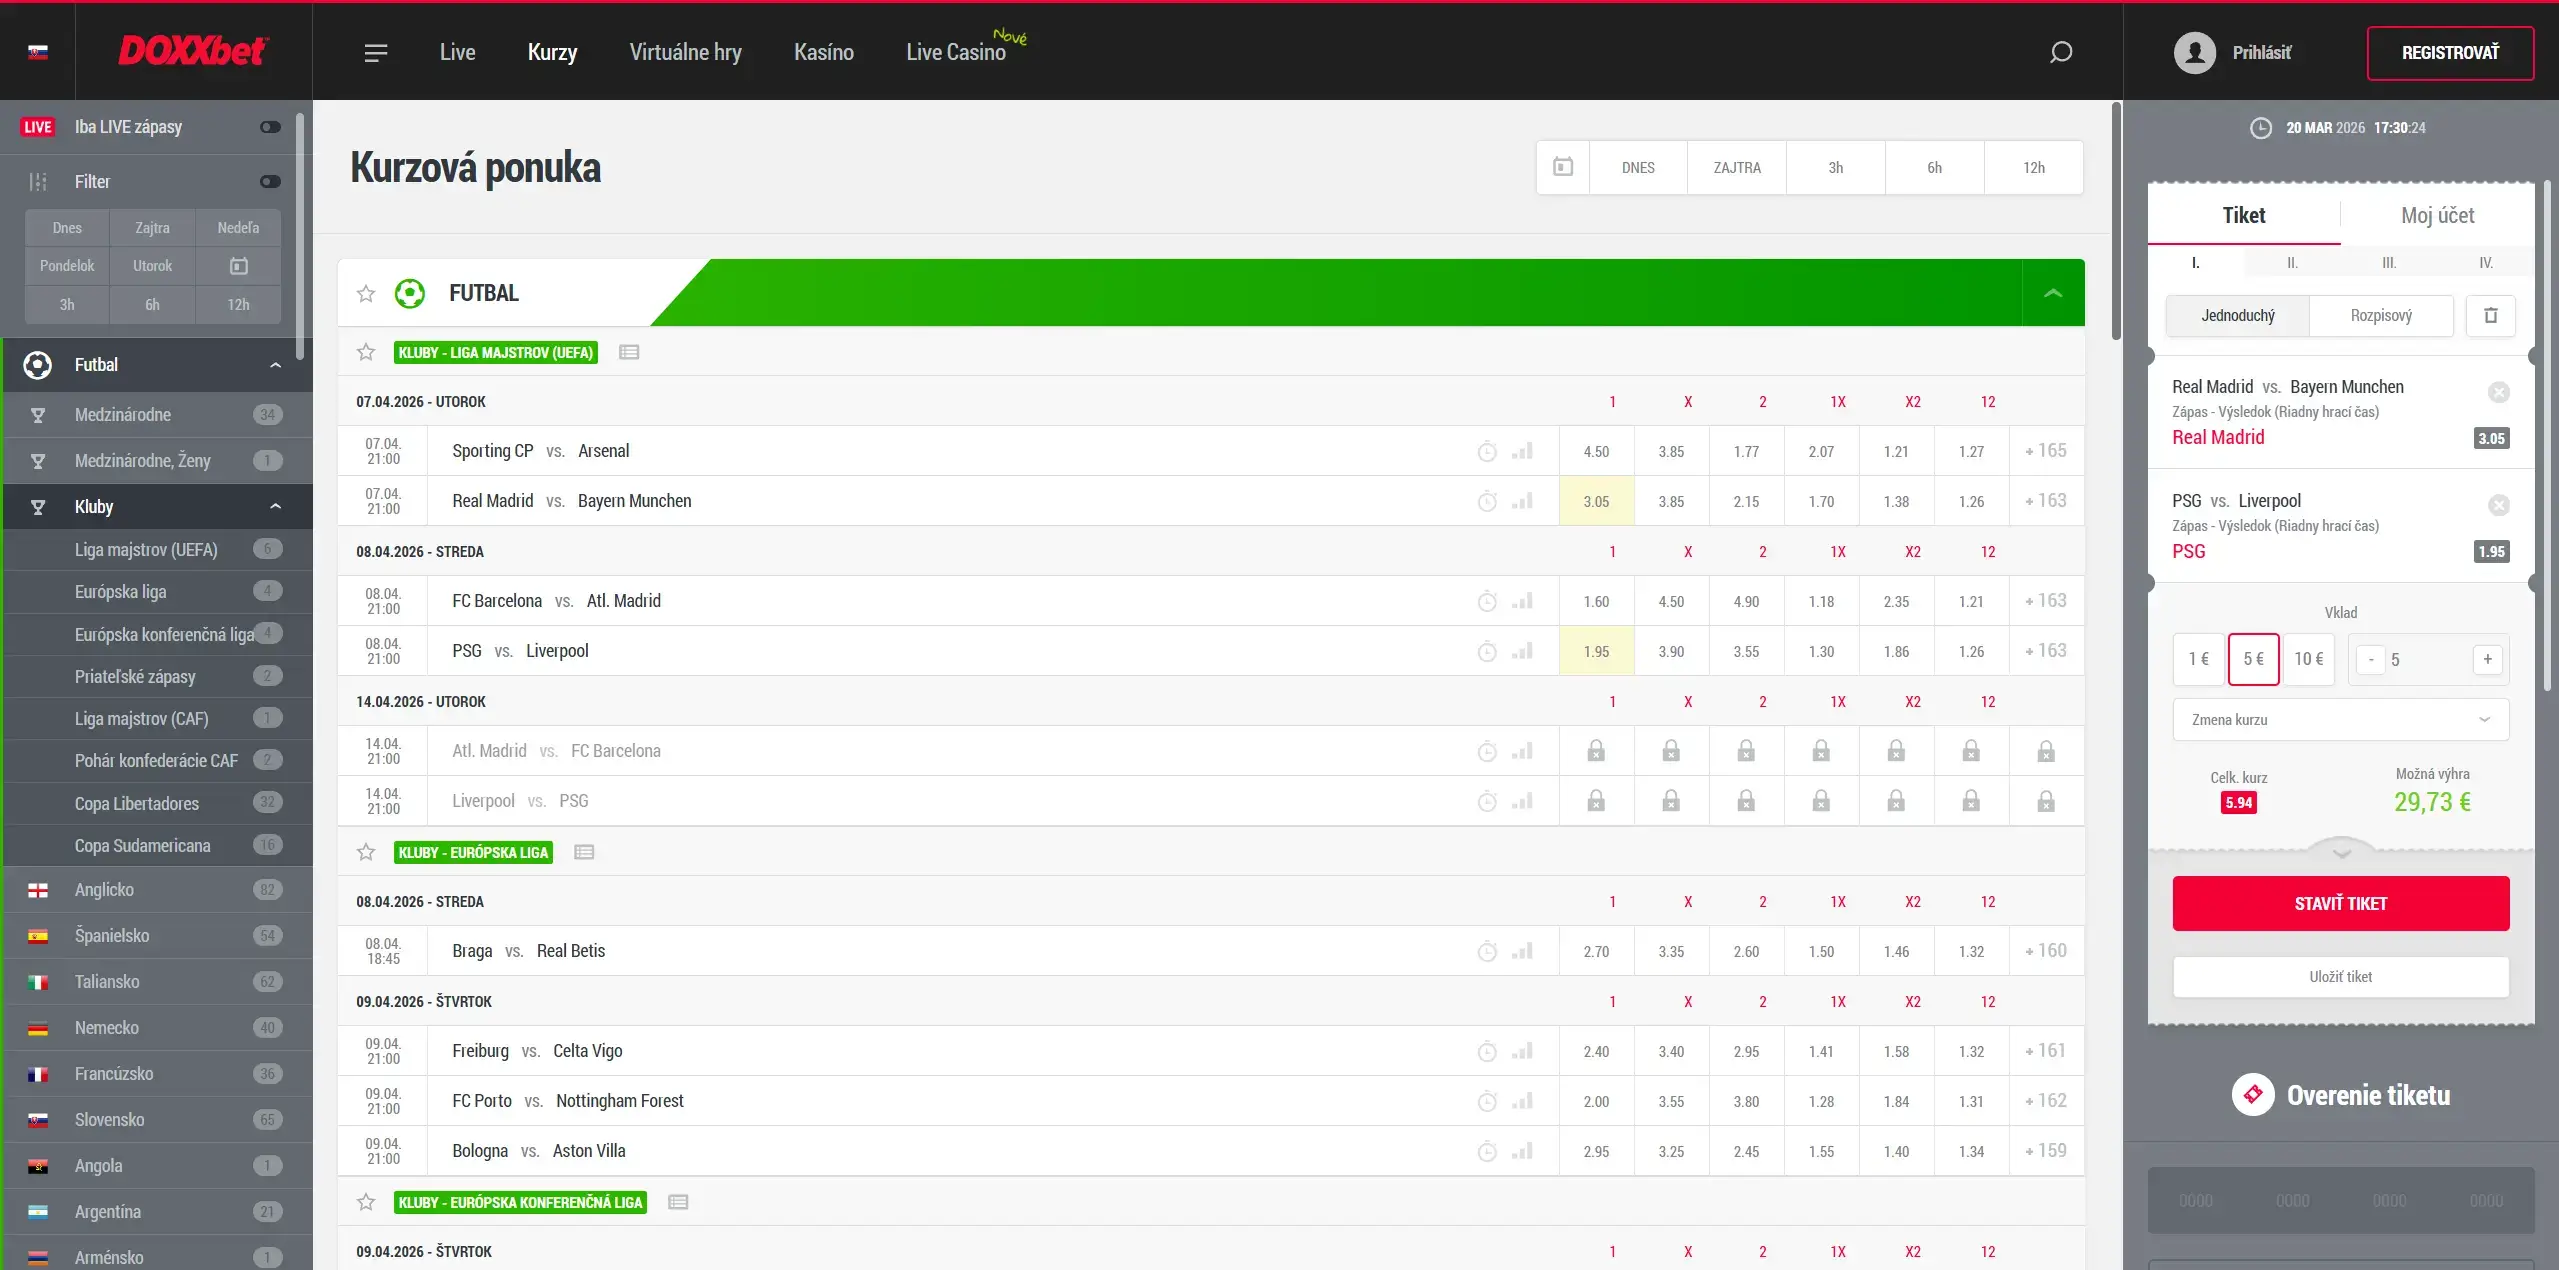Screen dimensions: 2559x1270
Task: Click the REGISTROVAŤ button
Action: [x=2450, y=53]
